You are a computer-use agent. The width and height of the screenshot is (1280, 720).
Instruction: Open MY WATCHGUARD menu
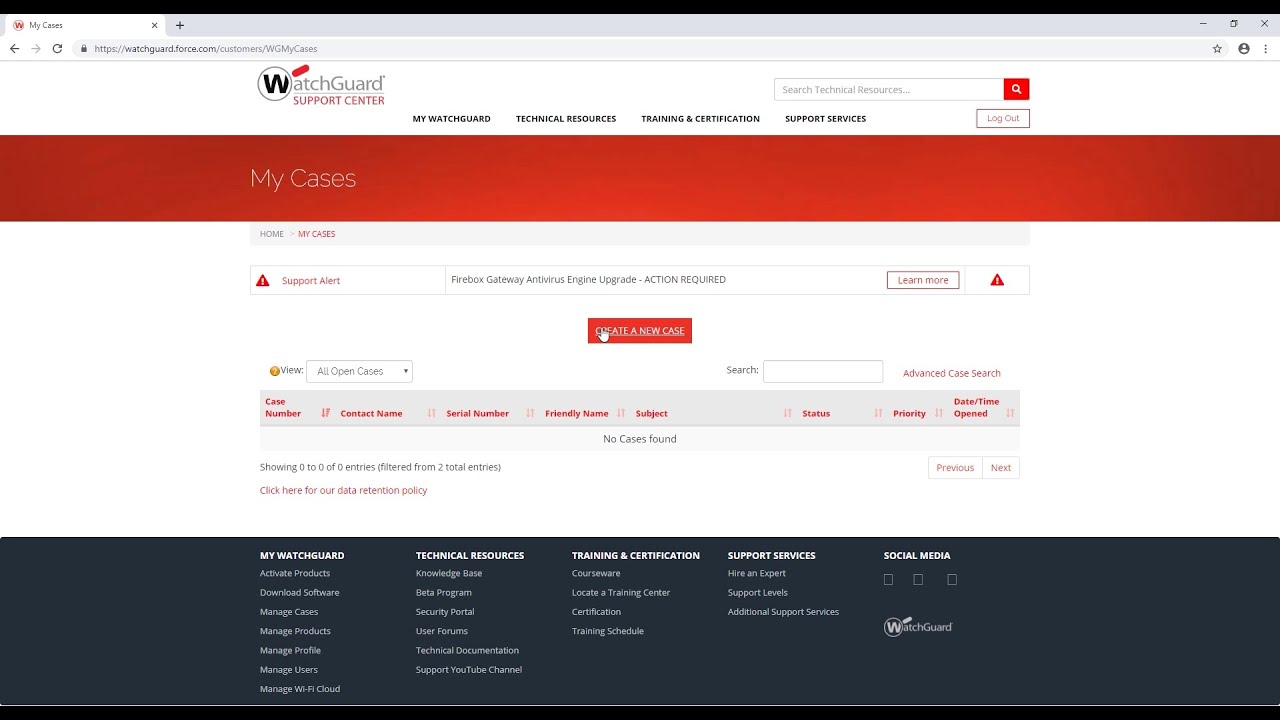click(x=452, y=119)
